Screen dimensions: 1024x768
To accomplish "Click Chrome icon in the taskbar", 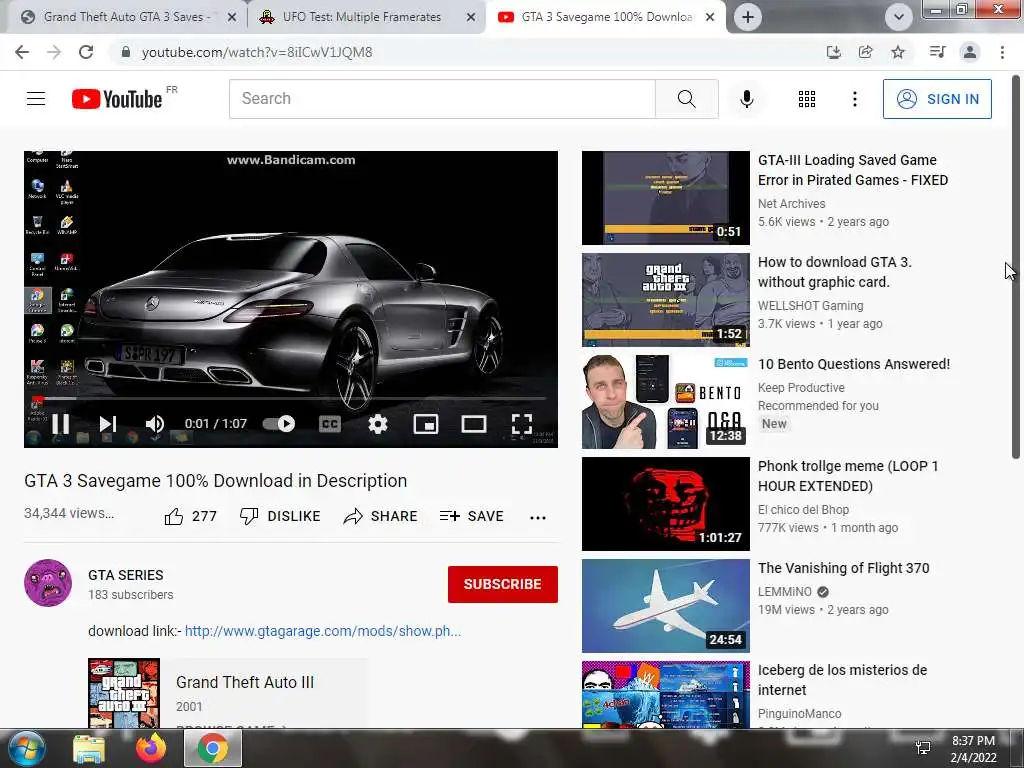I will (212, 748).
